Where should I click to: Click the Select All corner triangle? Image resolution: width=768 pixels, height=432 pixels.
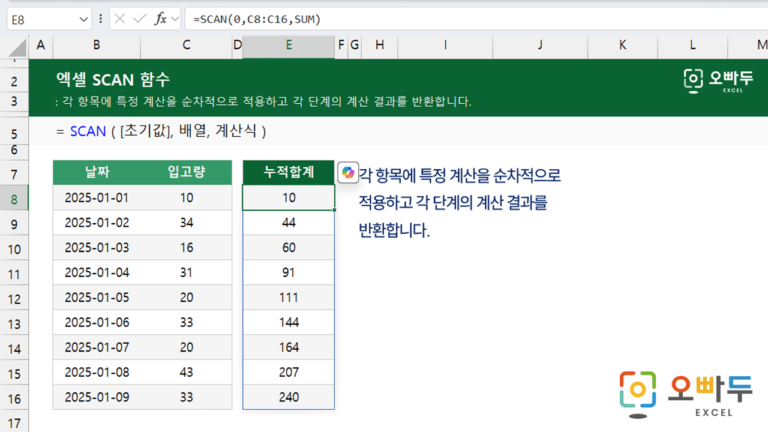click(x=18, y=48)
